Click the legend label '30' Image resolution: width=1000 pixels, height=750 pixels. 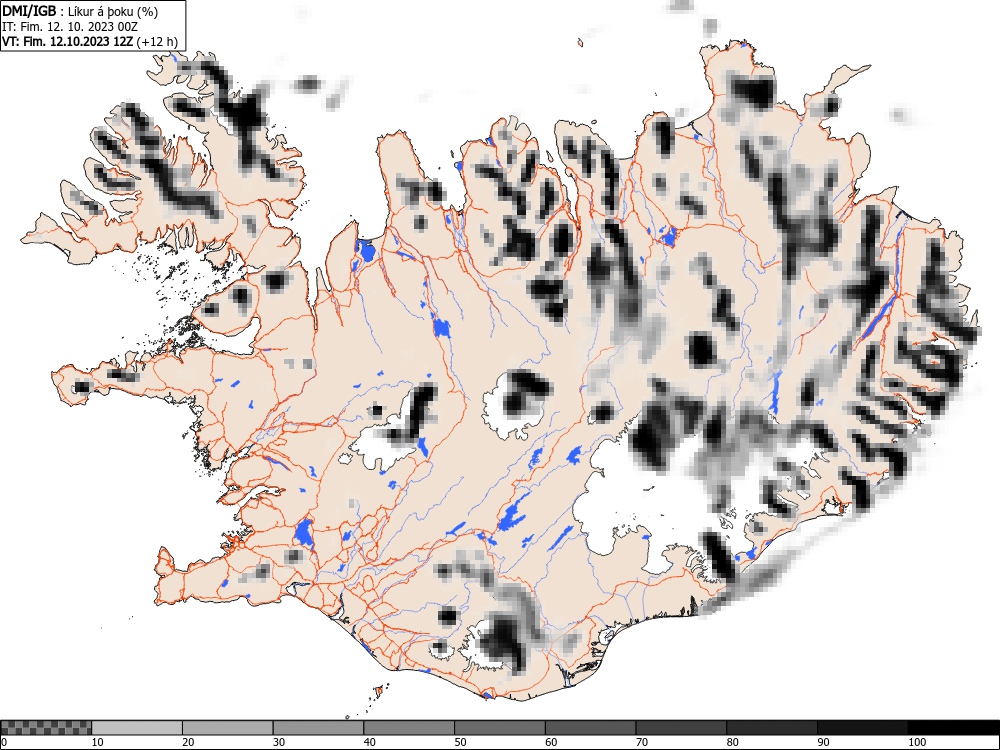[x=279, y=742]
